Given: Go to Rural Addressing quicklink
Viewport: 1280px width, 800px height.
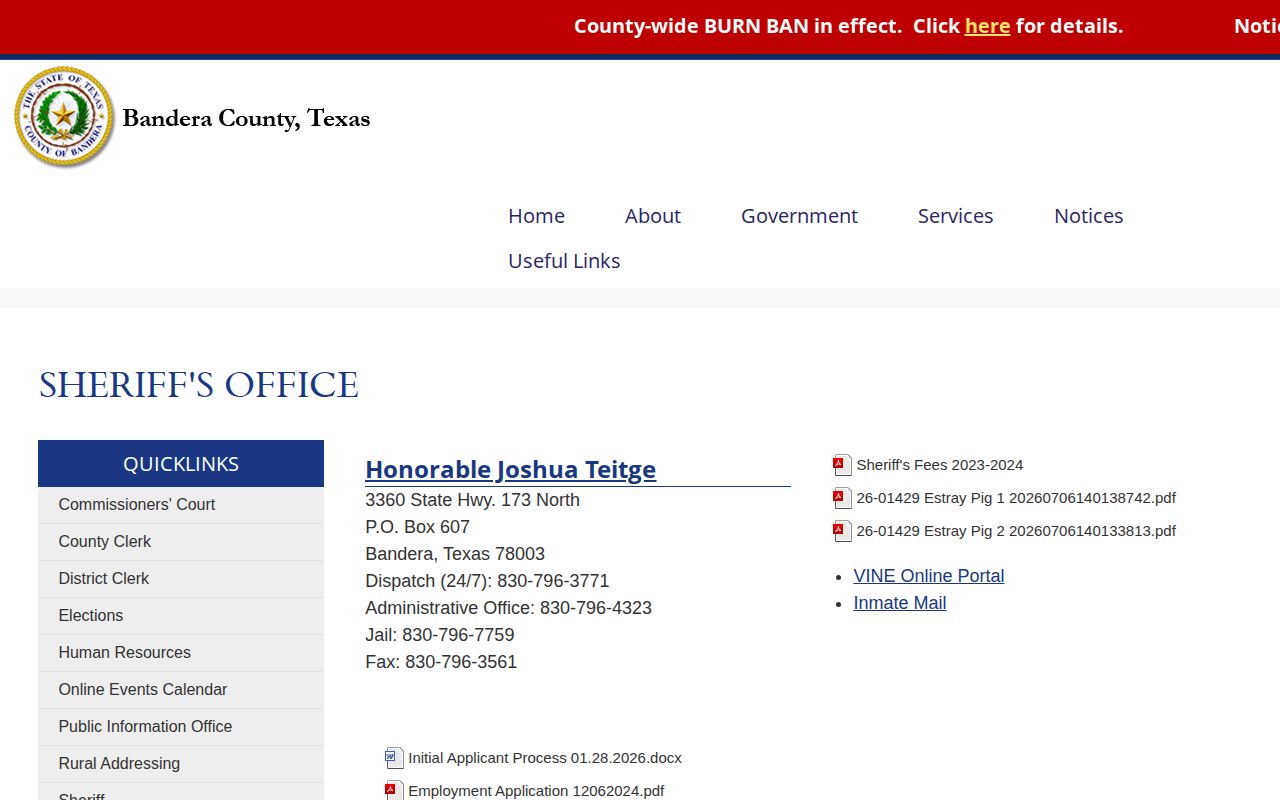Looking at the screenshot, I should pyautogui.click(x=181, y=764).
